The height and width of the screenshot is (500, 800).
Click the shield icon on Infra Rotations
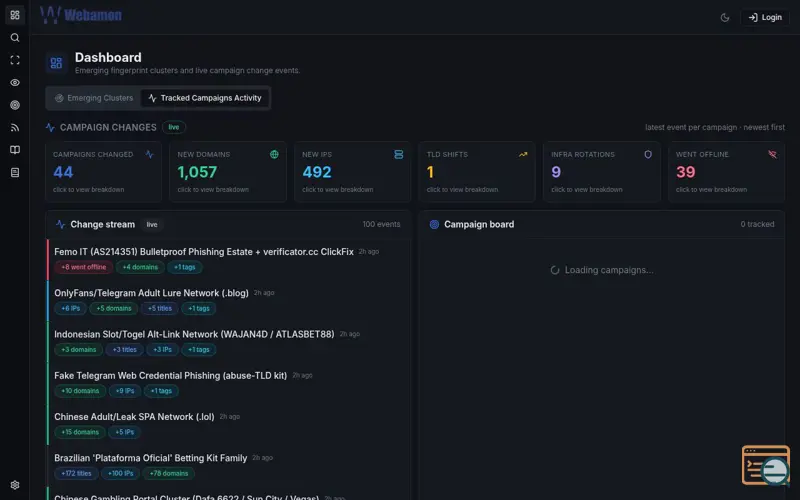[648, 154]
